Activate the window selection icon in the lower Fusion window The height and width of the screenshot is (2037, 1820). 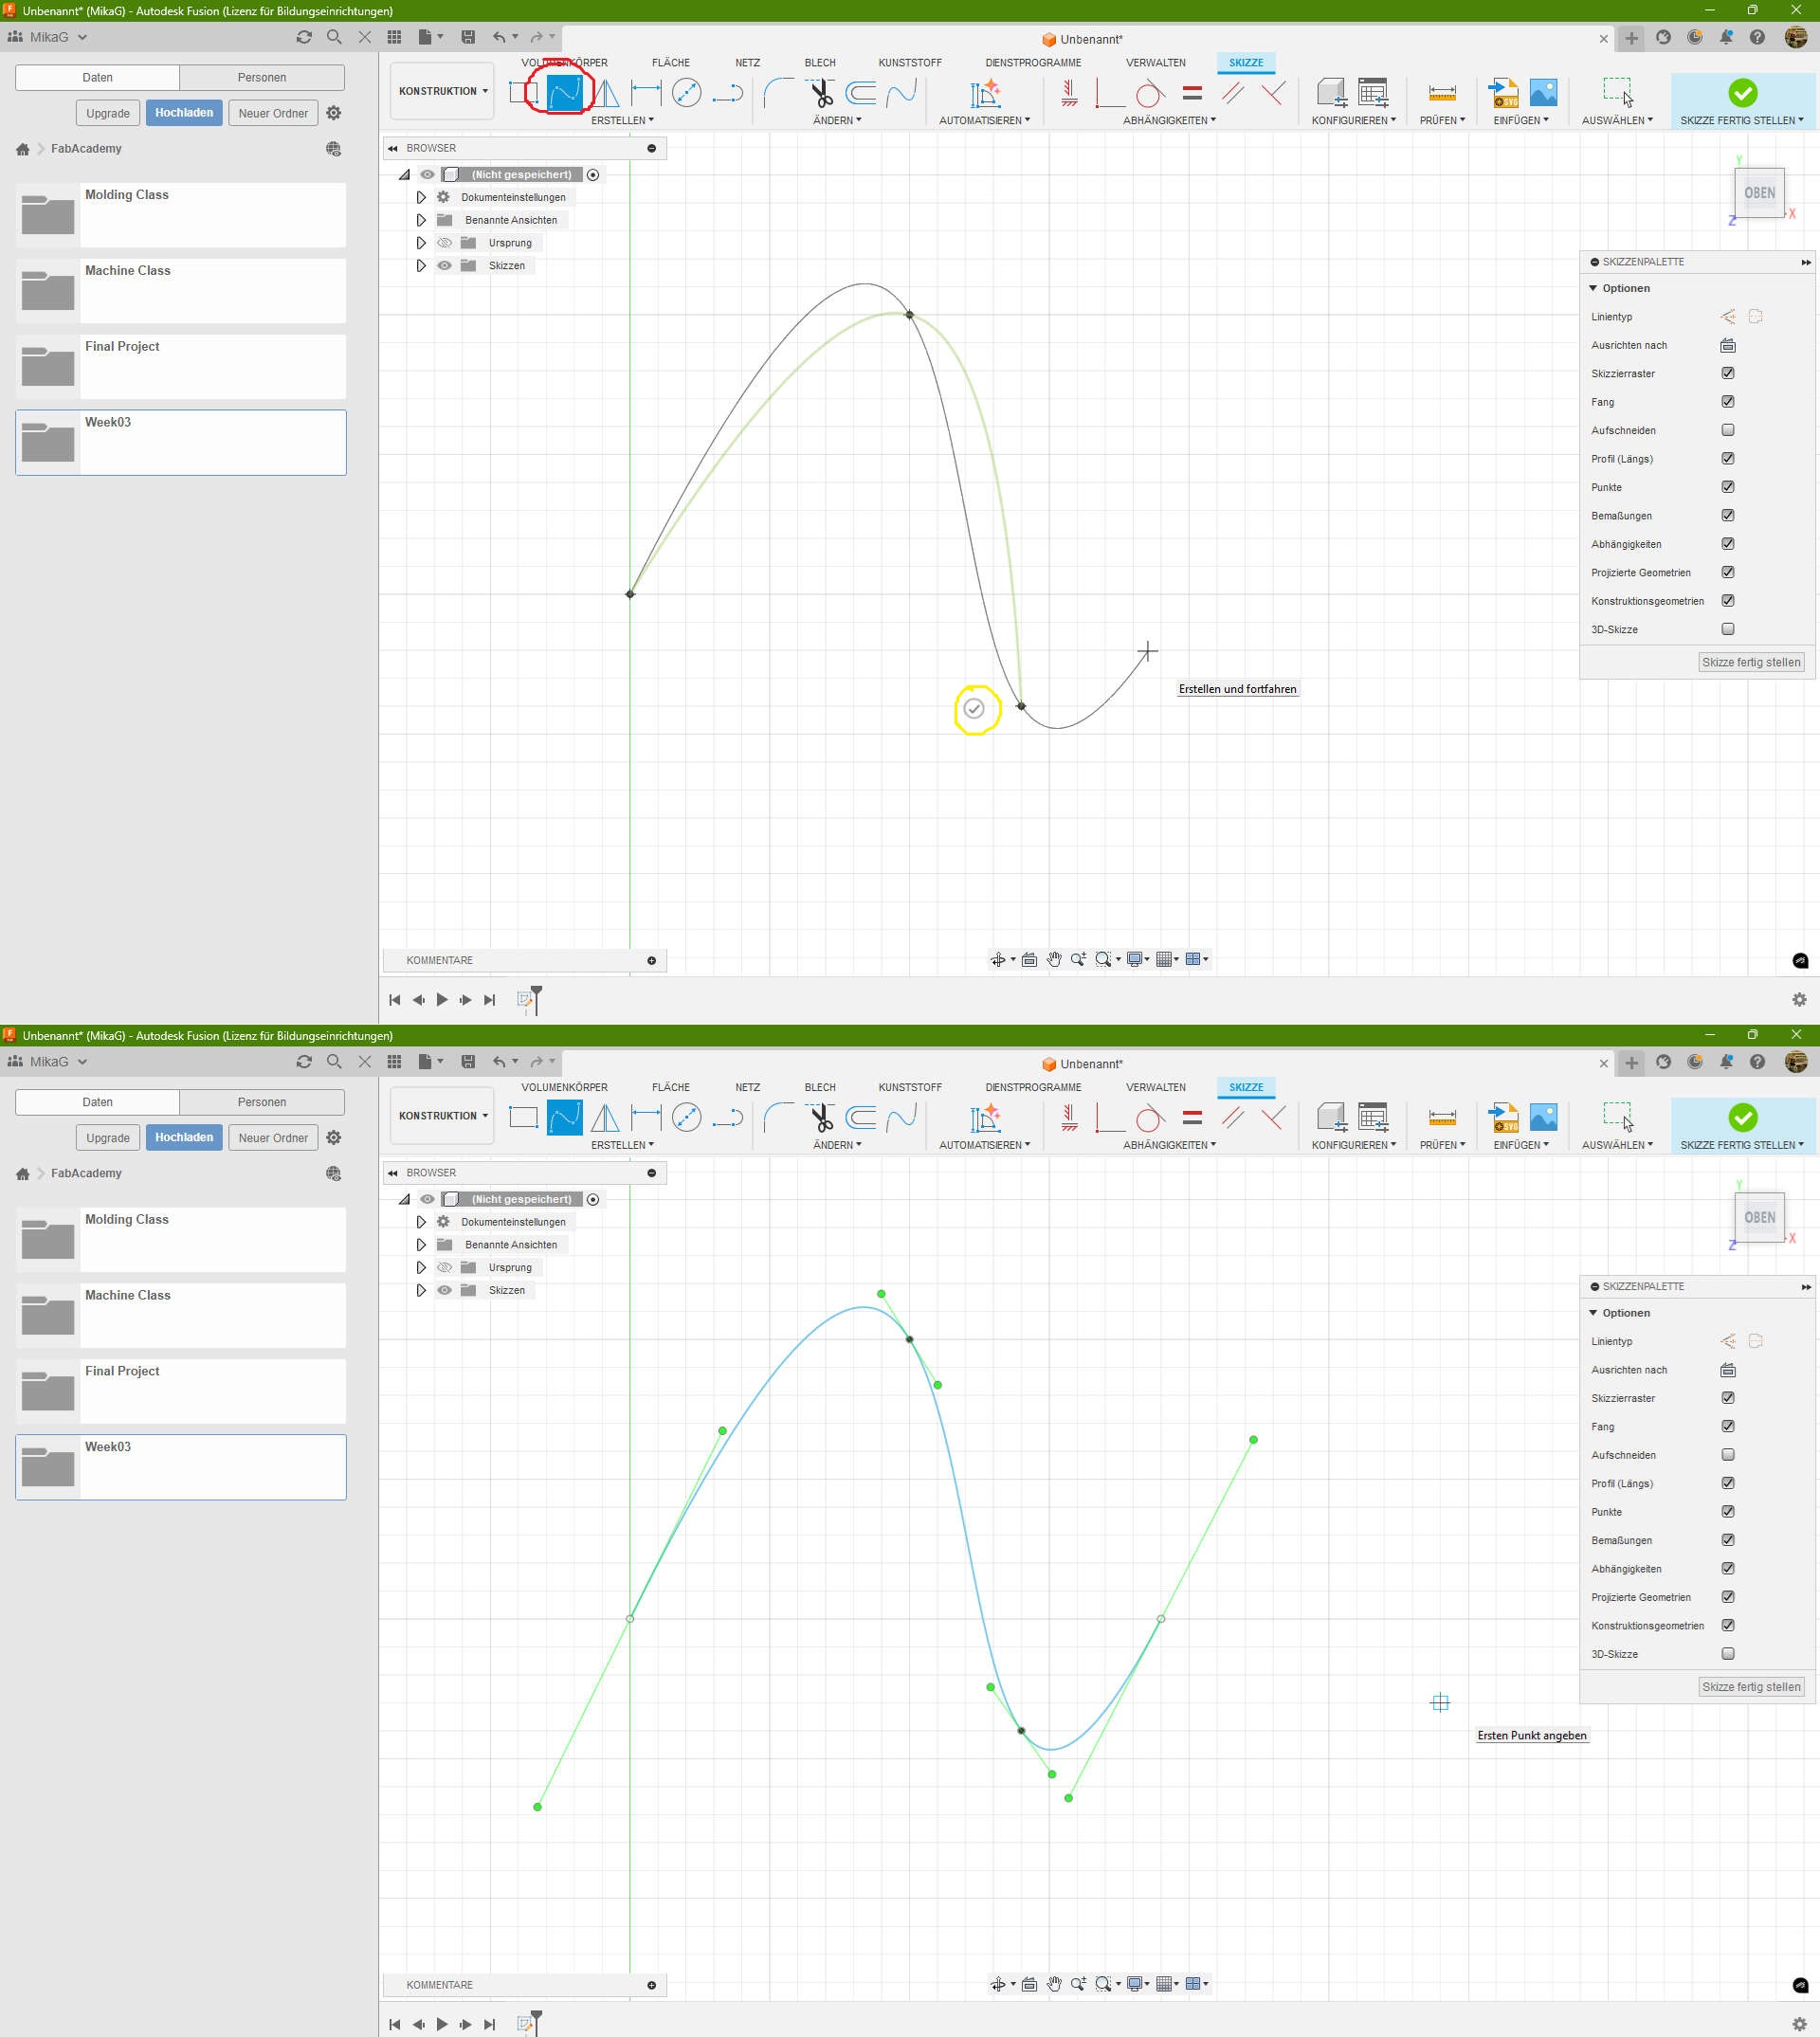(1617, 1117)
